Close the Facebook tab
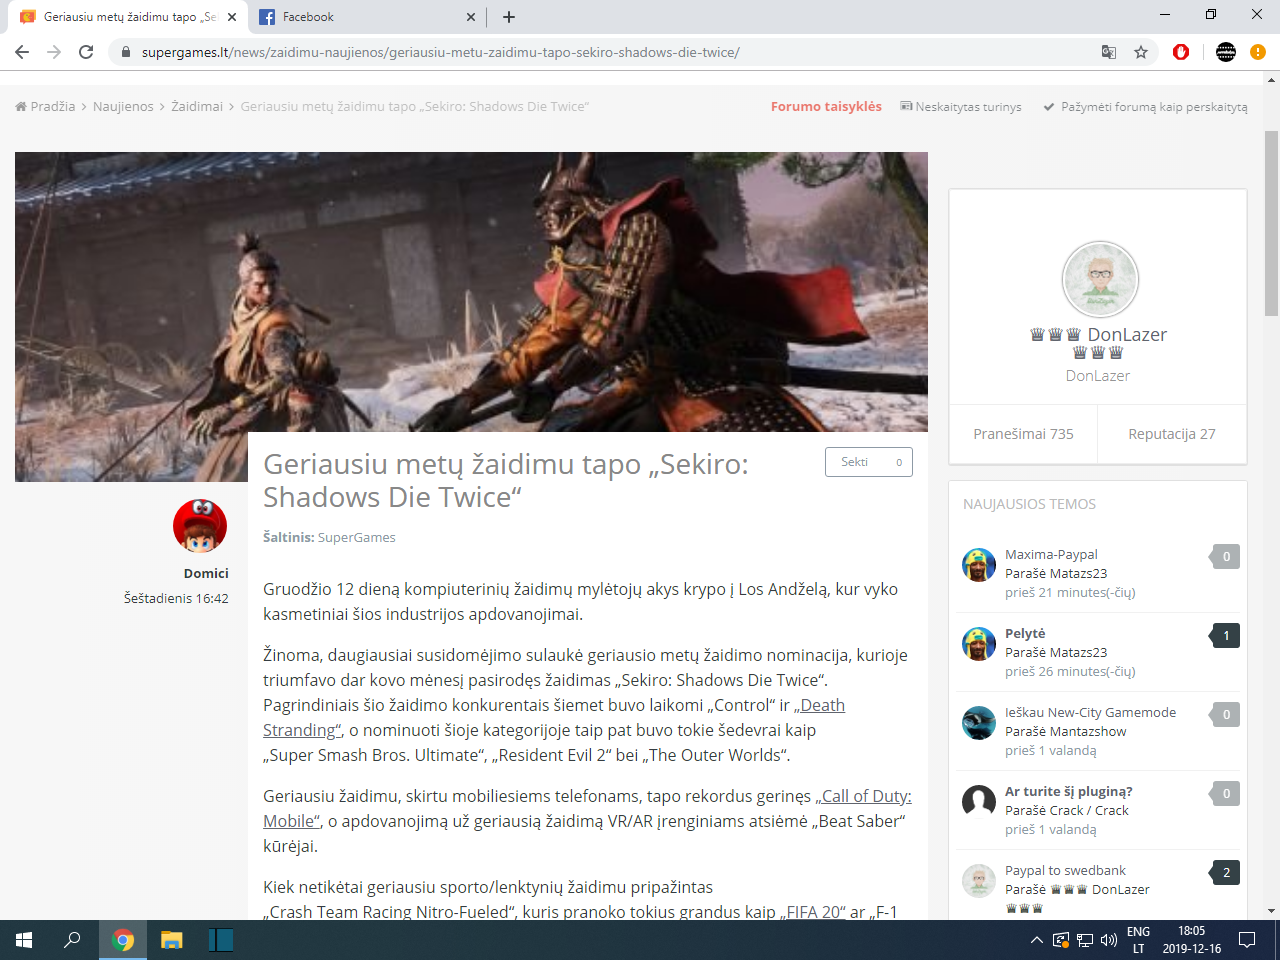 click(x=471, y=17)
